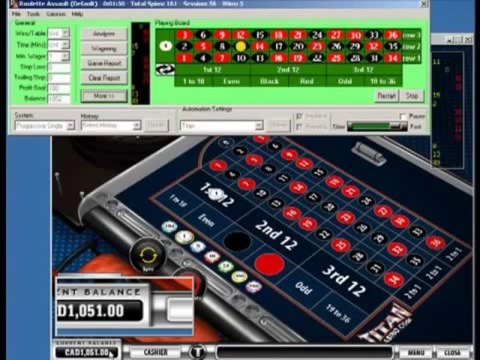Viewport: 480px width, 360px height.
Task: Select 3rd 12 on the Playing Board
Action: click(x=364, y=70)
